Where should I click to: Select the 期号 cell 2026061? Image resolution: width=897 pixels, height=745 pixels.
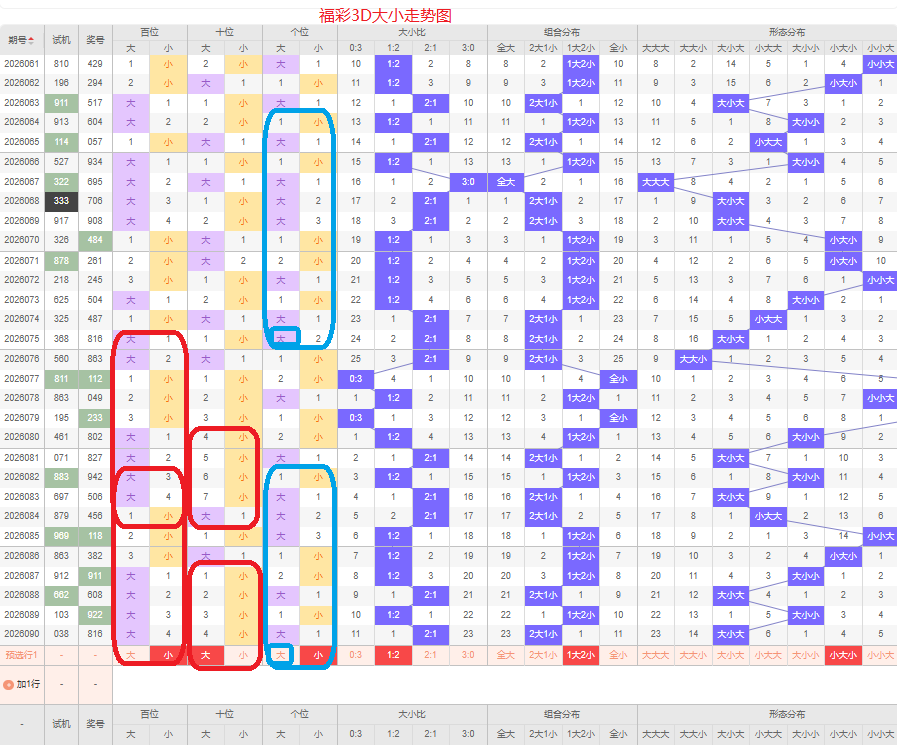click(22, 64)
